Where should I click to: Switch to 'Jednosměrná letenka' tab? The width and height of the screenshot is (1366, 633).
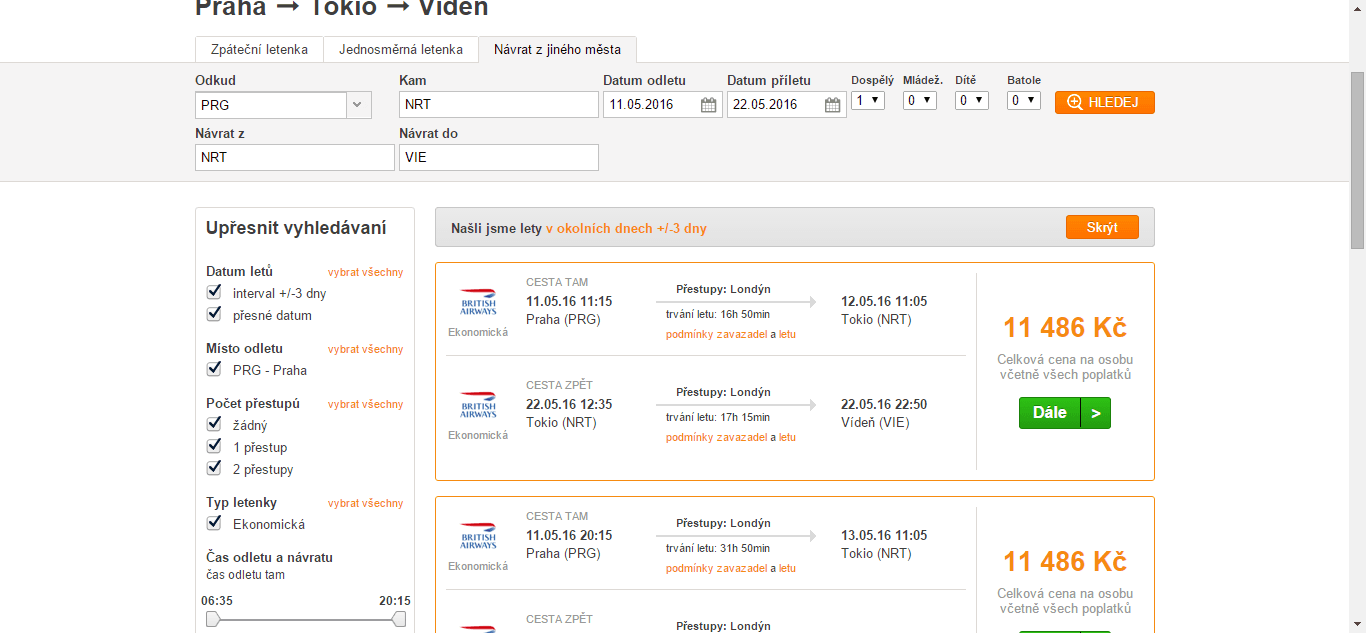[x=401, y=49]
